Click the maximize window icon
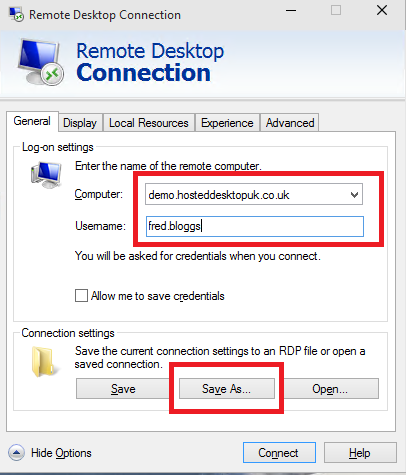 point(336,11)
